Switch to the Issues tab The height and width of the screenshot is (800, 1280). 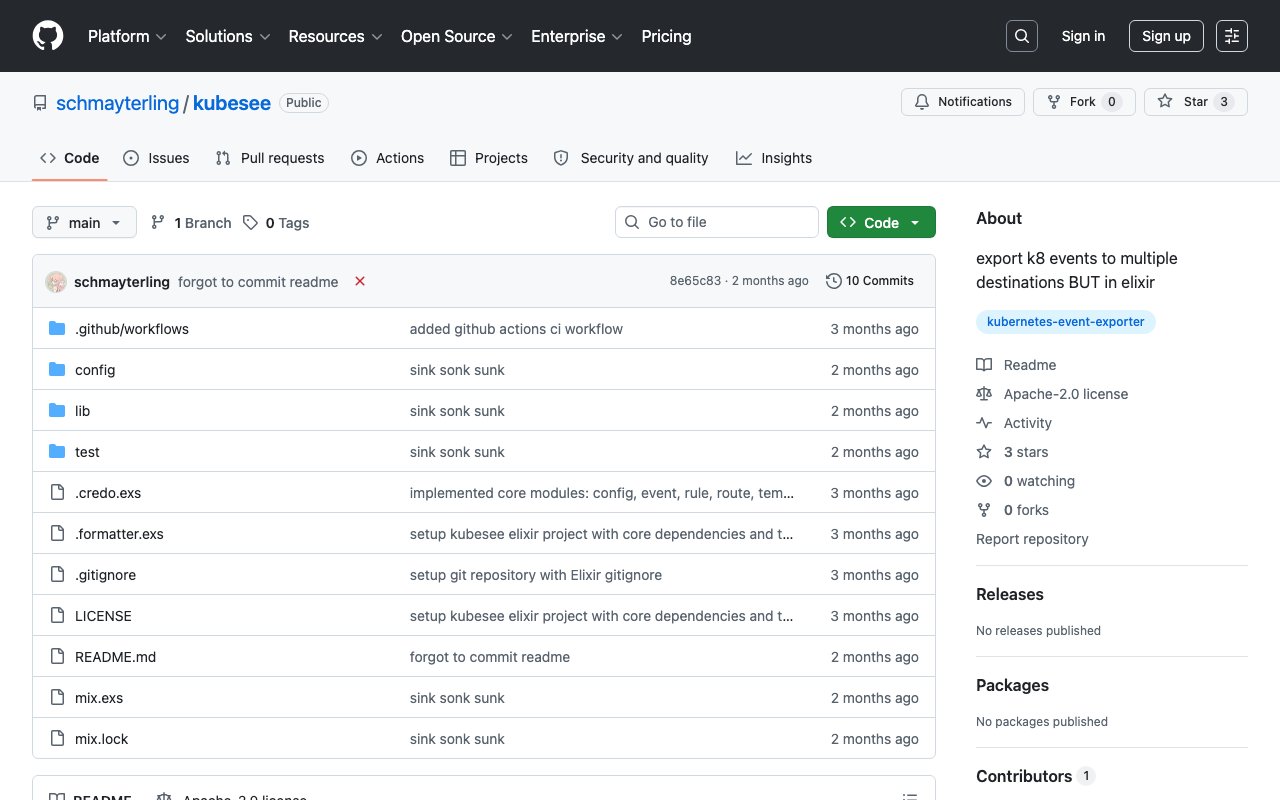coord(156,158)
